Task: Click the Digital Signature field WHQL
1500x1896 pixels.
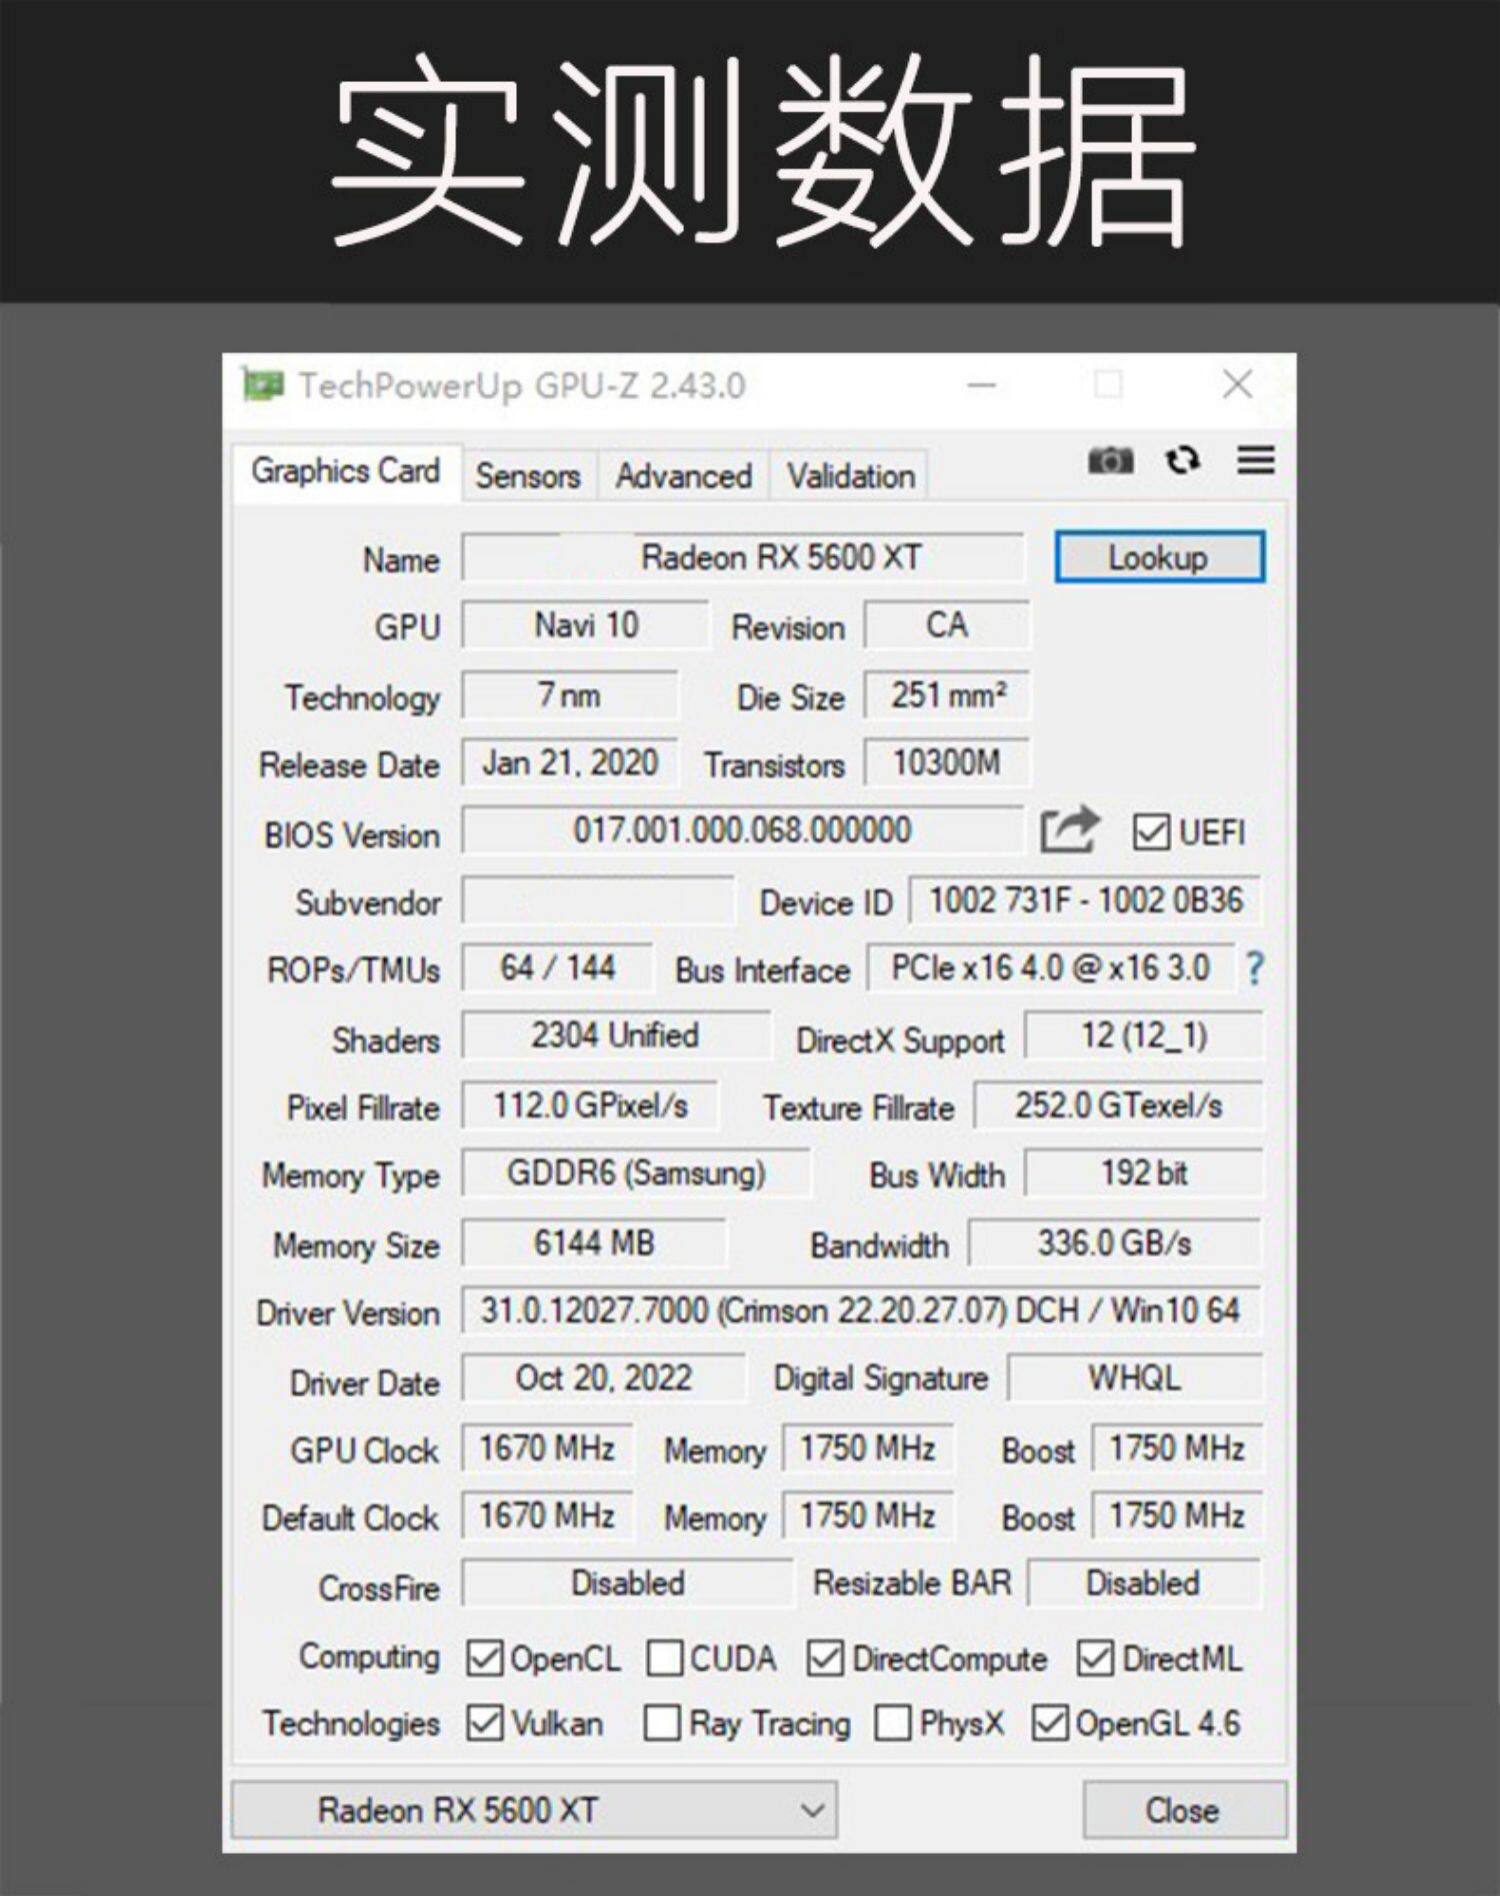Action: (x=1135, y=1379)
